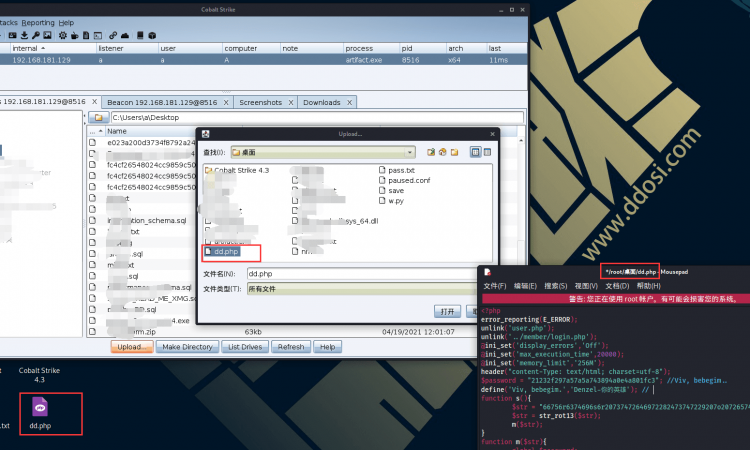Click the cube About icon
Viewport: 750px width, 450px height.
click(x=152, y=35)
